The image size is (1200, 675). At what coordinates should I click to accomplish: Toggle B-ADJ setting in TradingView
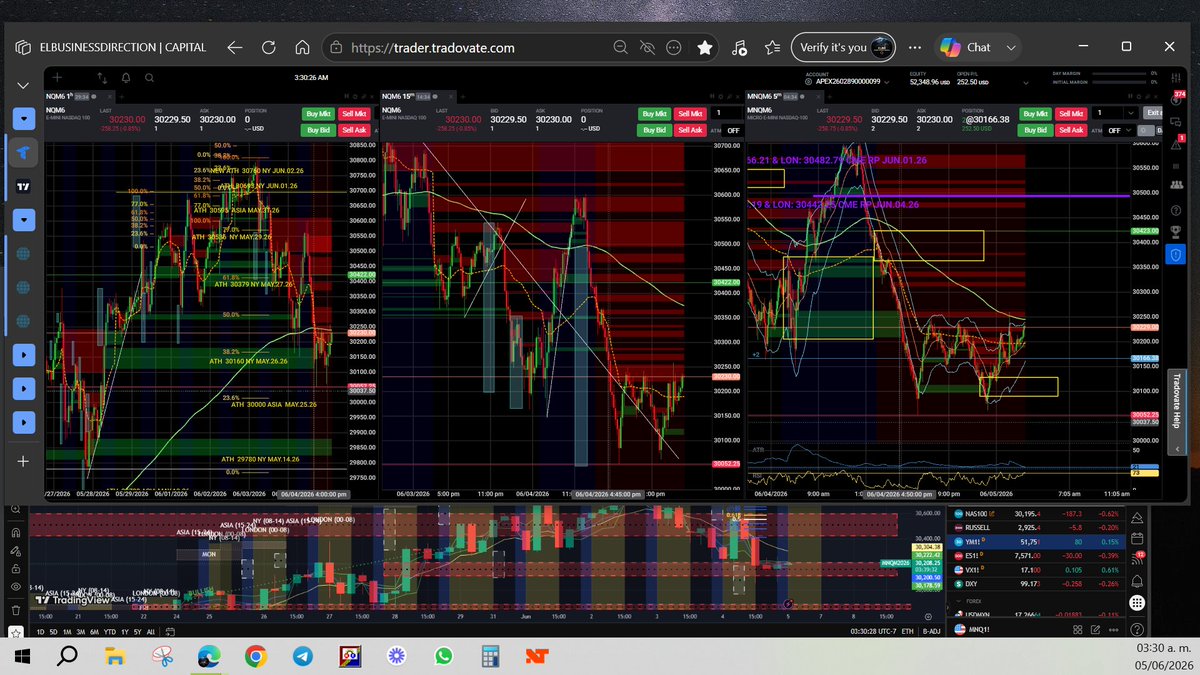click(932, 632)
